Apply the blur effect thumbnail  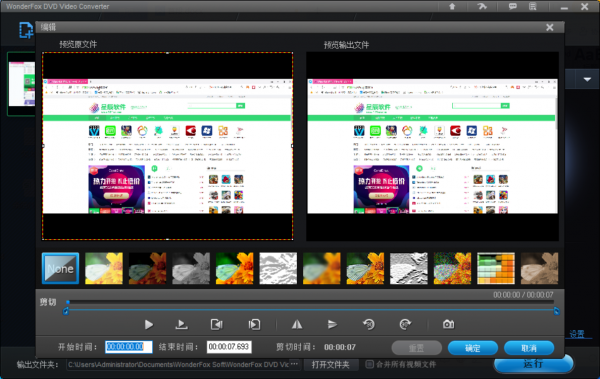pyautogui.click(x=322, y=268)
